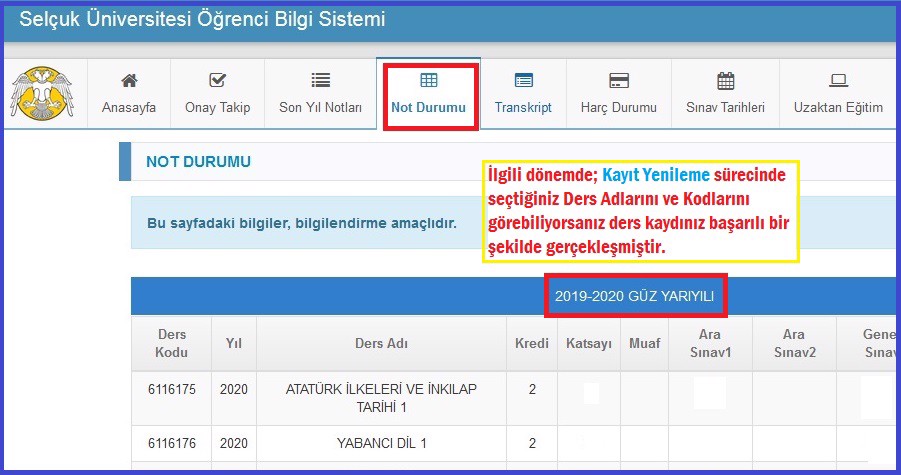Click the Harç Durumu credit card icon
901x475 pixels.
pyautogui.click(x=618, y=81)
